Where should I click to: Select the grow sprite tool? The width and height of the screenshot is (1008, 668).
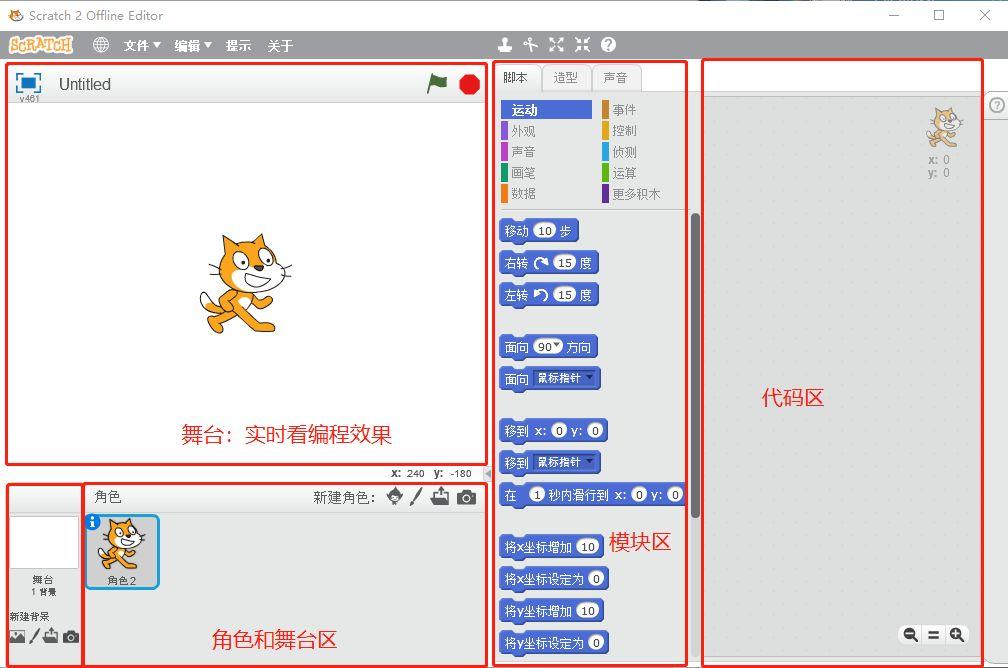[x=557, y=44]
